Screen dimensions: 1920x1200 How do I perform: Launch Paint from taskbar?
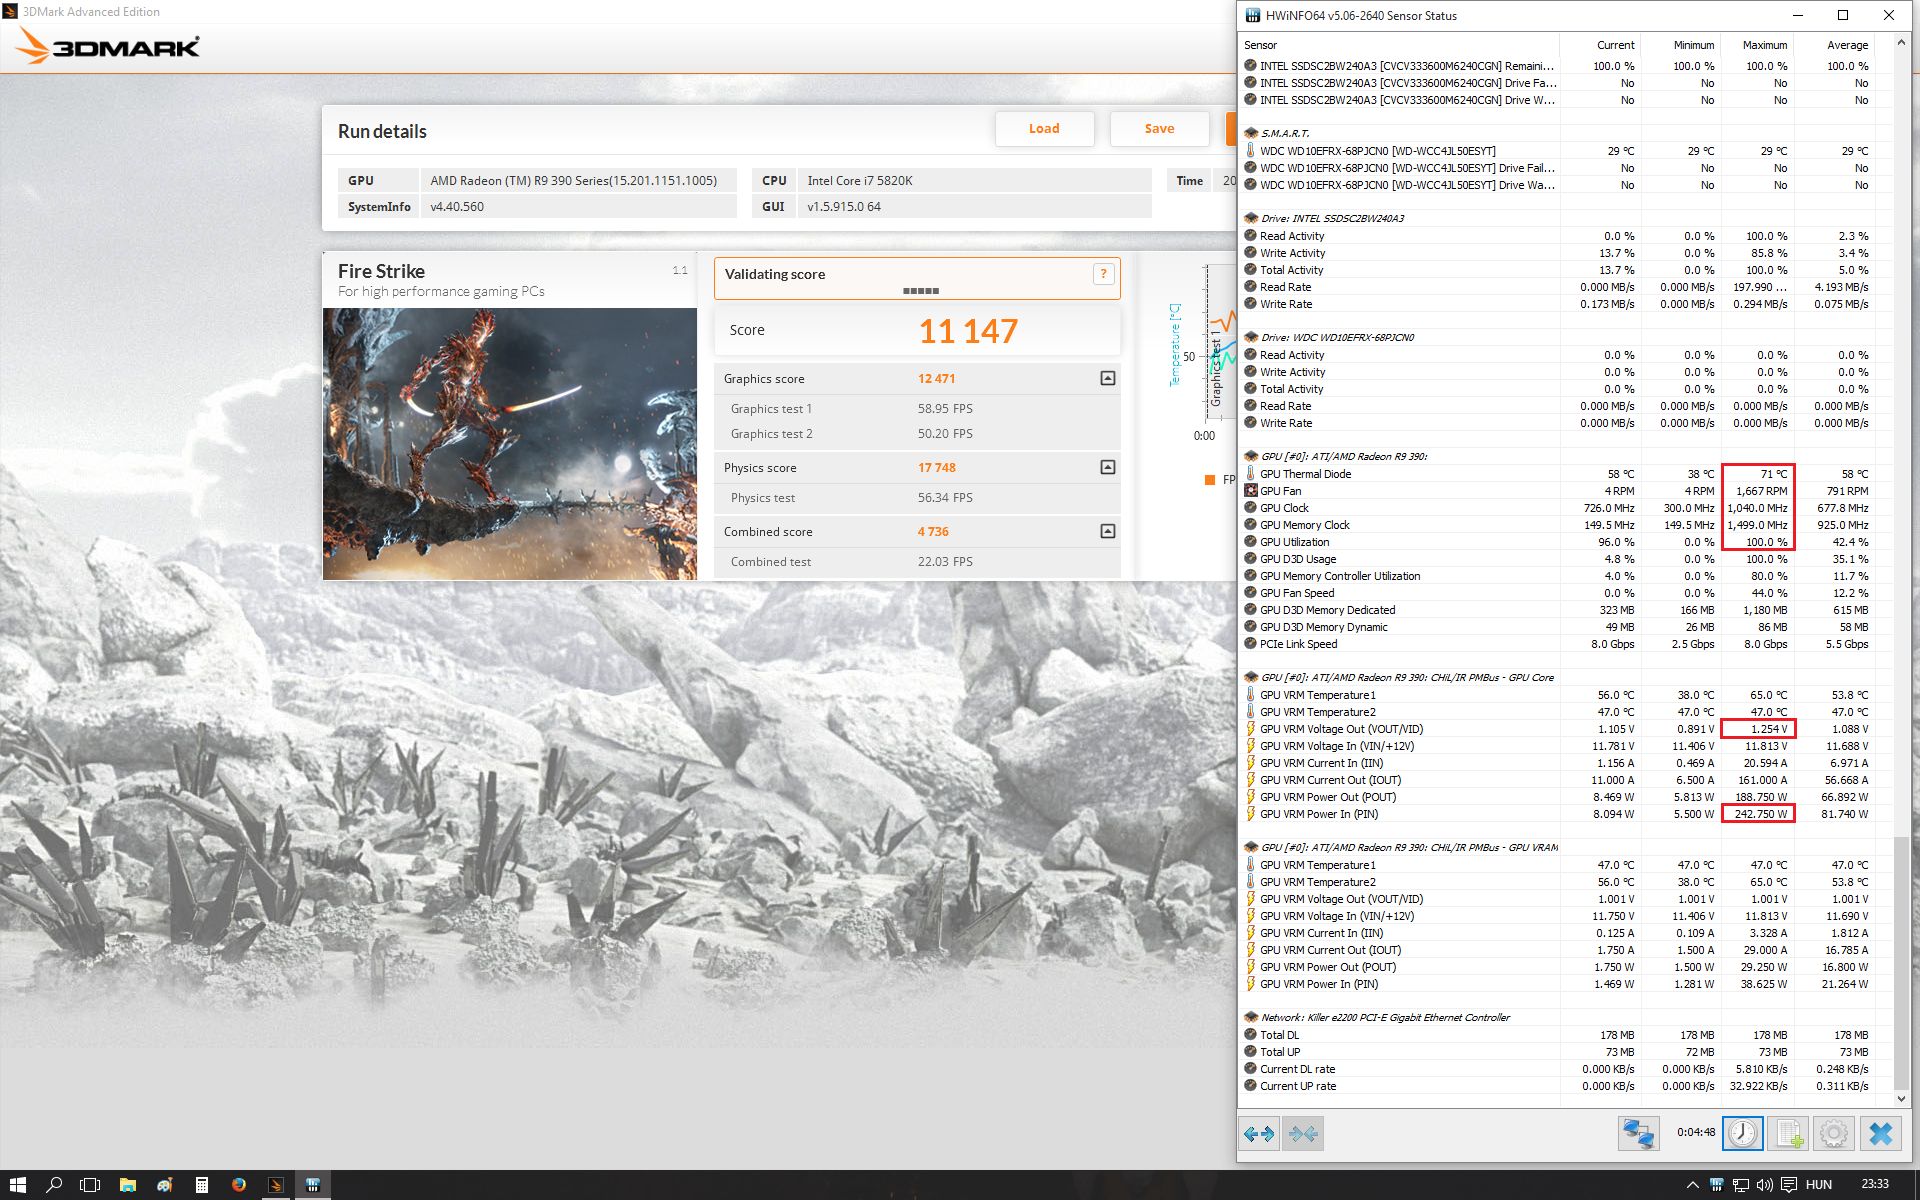(x=165, y=1185)
